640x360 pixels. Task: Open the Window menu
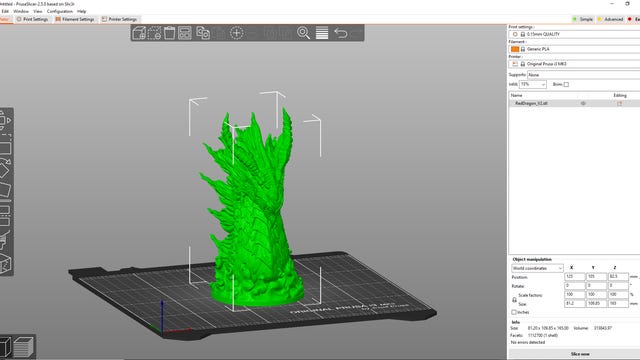point(21,11)
